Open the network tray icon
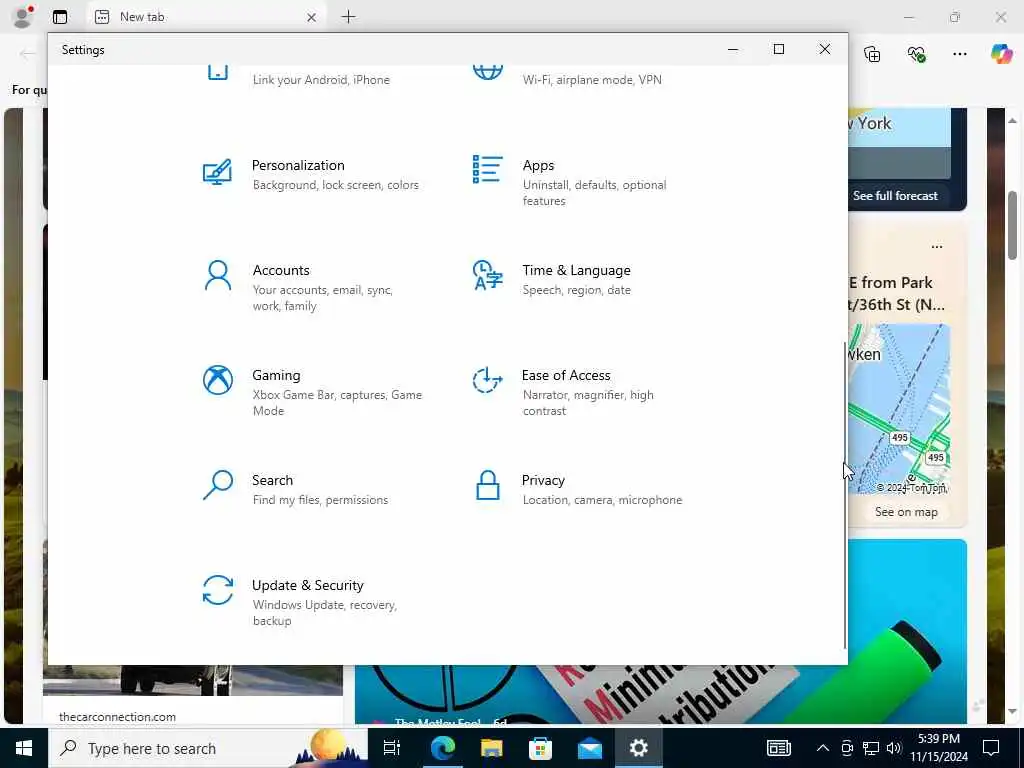1024x768 pixels. tap(871, 748)
